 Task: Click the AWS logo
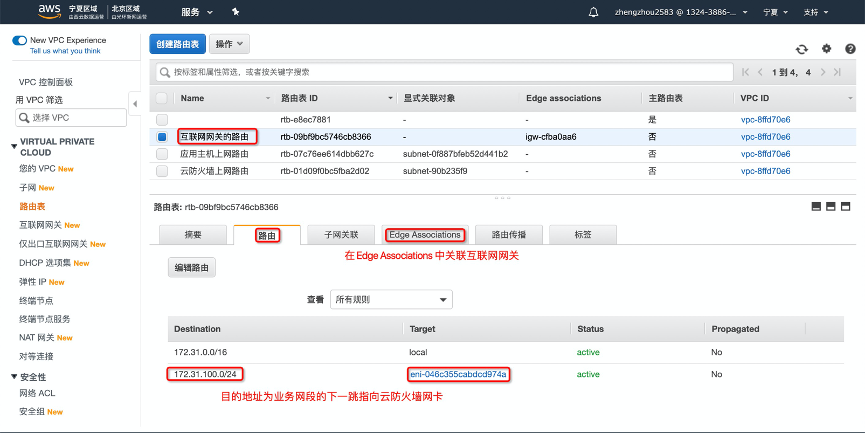point(50,12)
